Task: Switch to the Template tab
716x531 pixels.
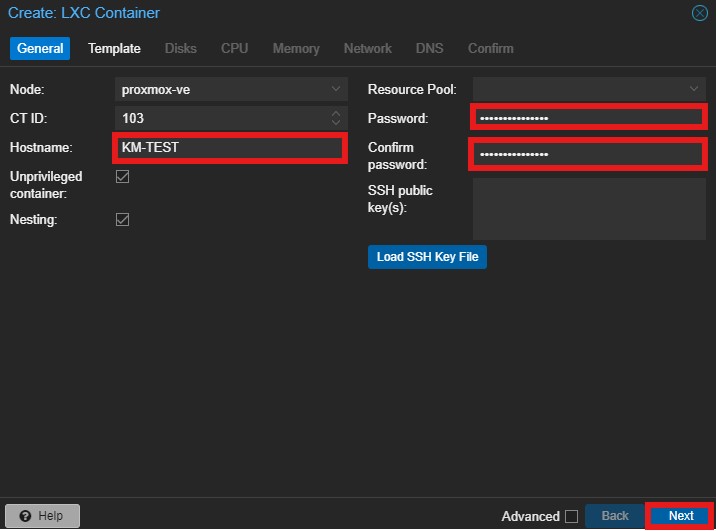Action: pos(114,48)
